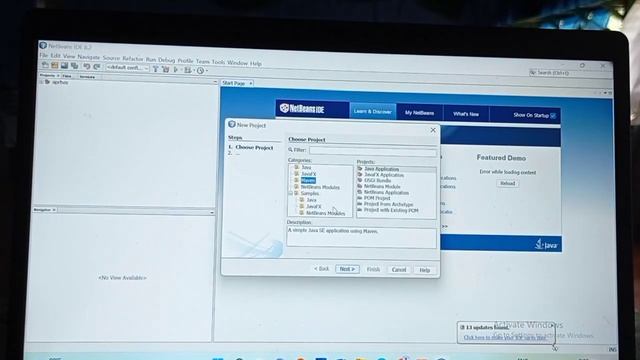Open the File menu

(x=43, y=55)
